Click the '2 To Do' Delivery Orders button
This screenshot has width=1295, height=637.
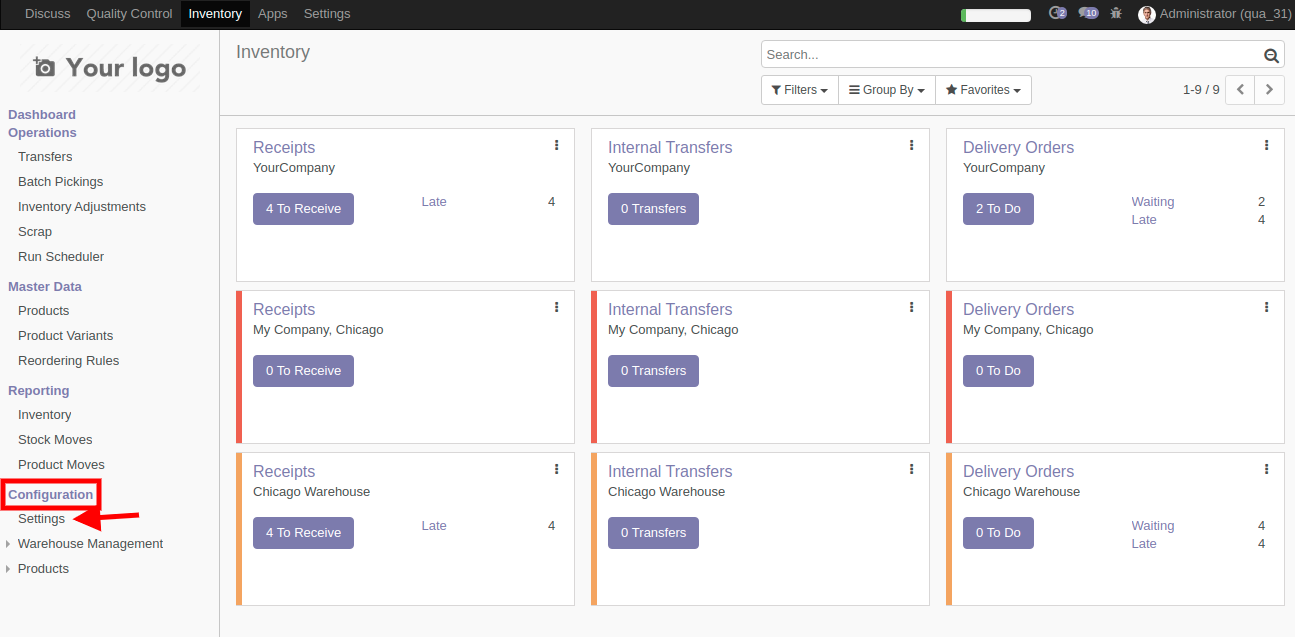(998, 209)
